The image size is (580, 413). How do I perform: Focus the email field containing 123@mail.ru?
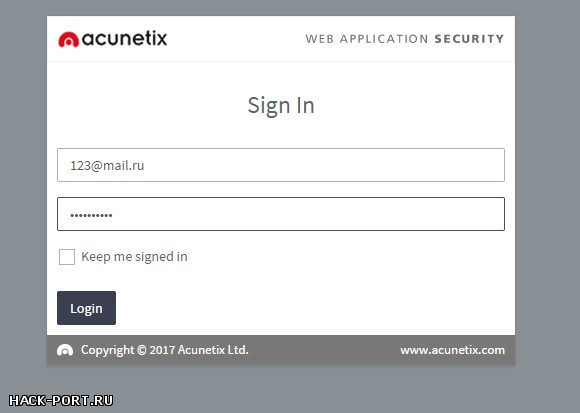click(281, 165)
